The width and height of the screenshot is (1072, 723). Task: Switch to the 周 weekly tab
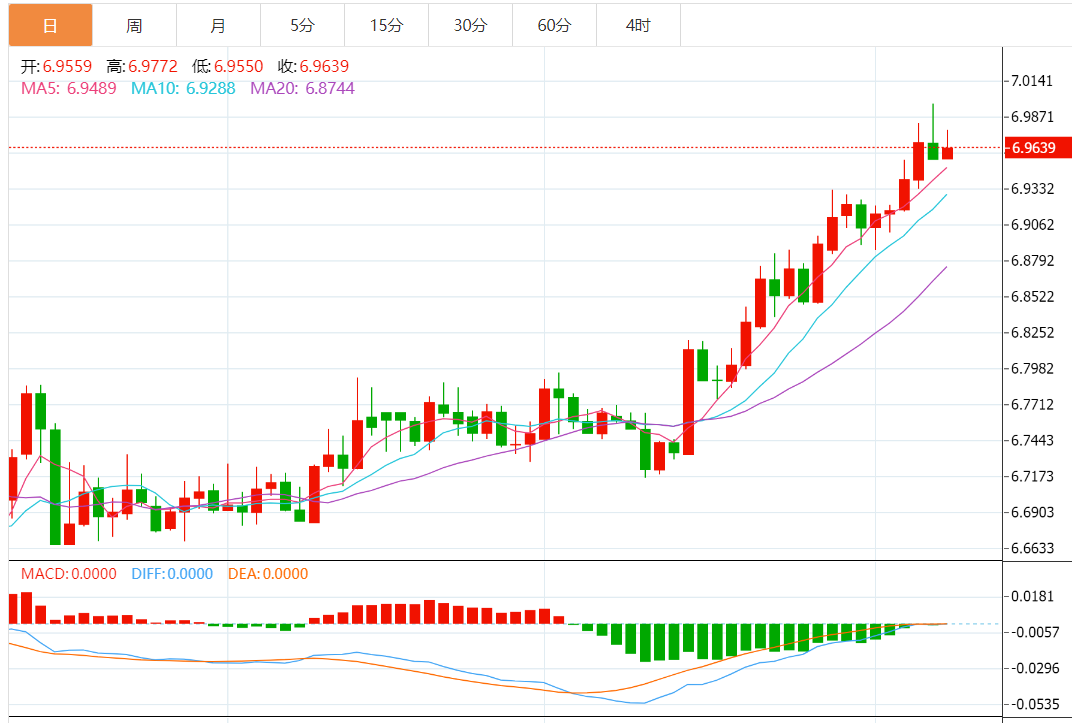135,25
